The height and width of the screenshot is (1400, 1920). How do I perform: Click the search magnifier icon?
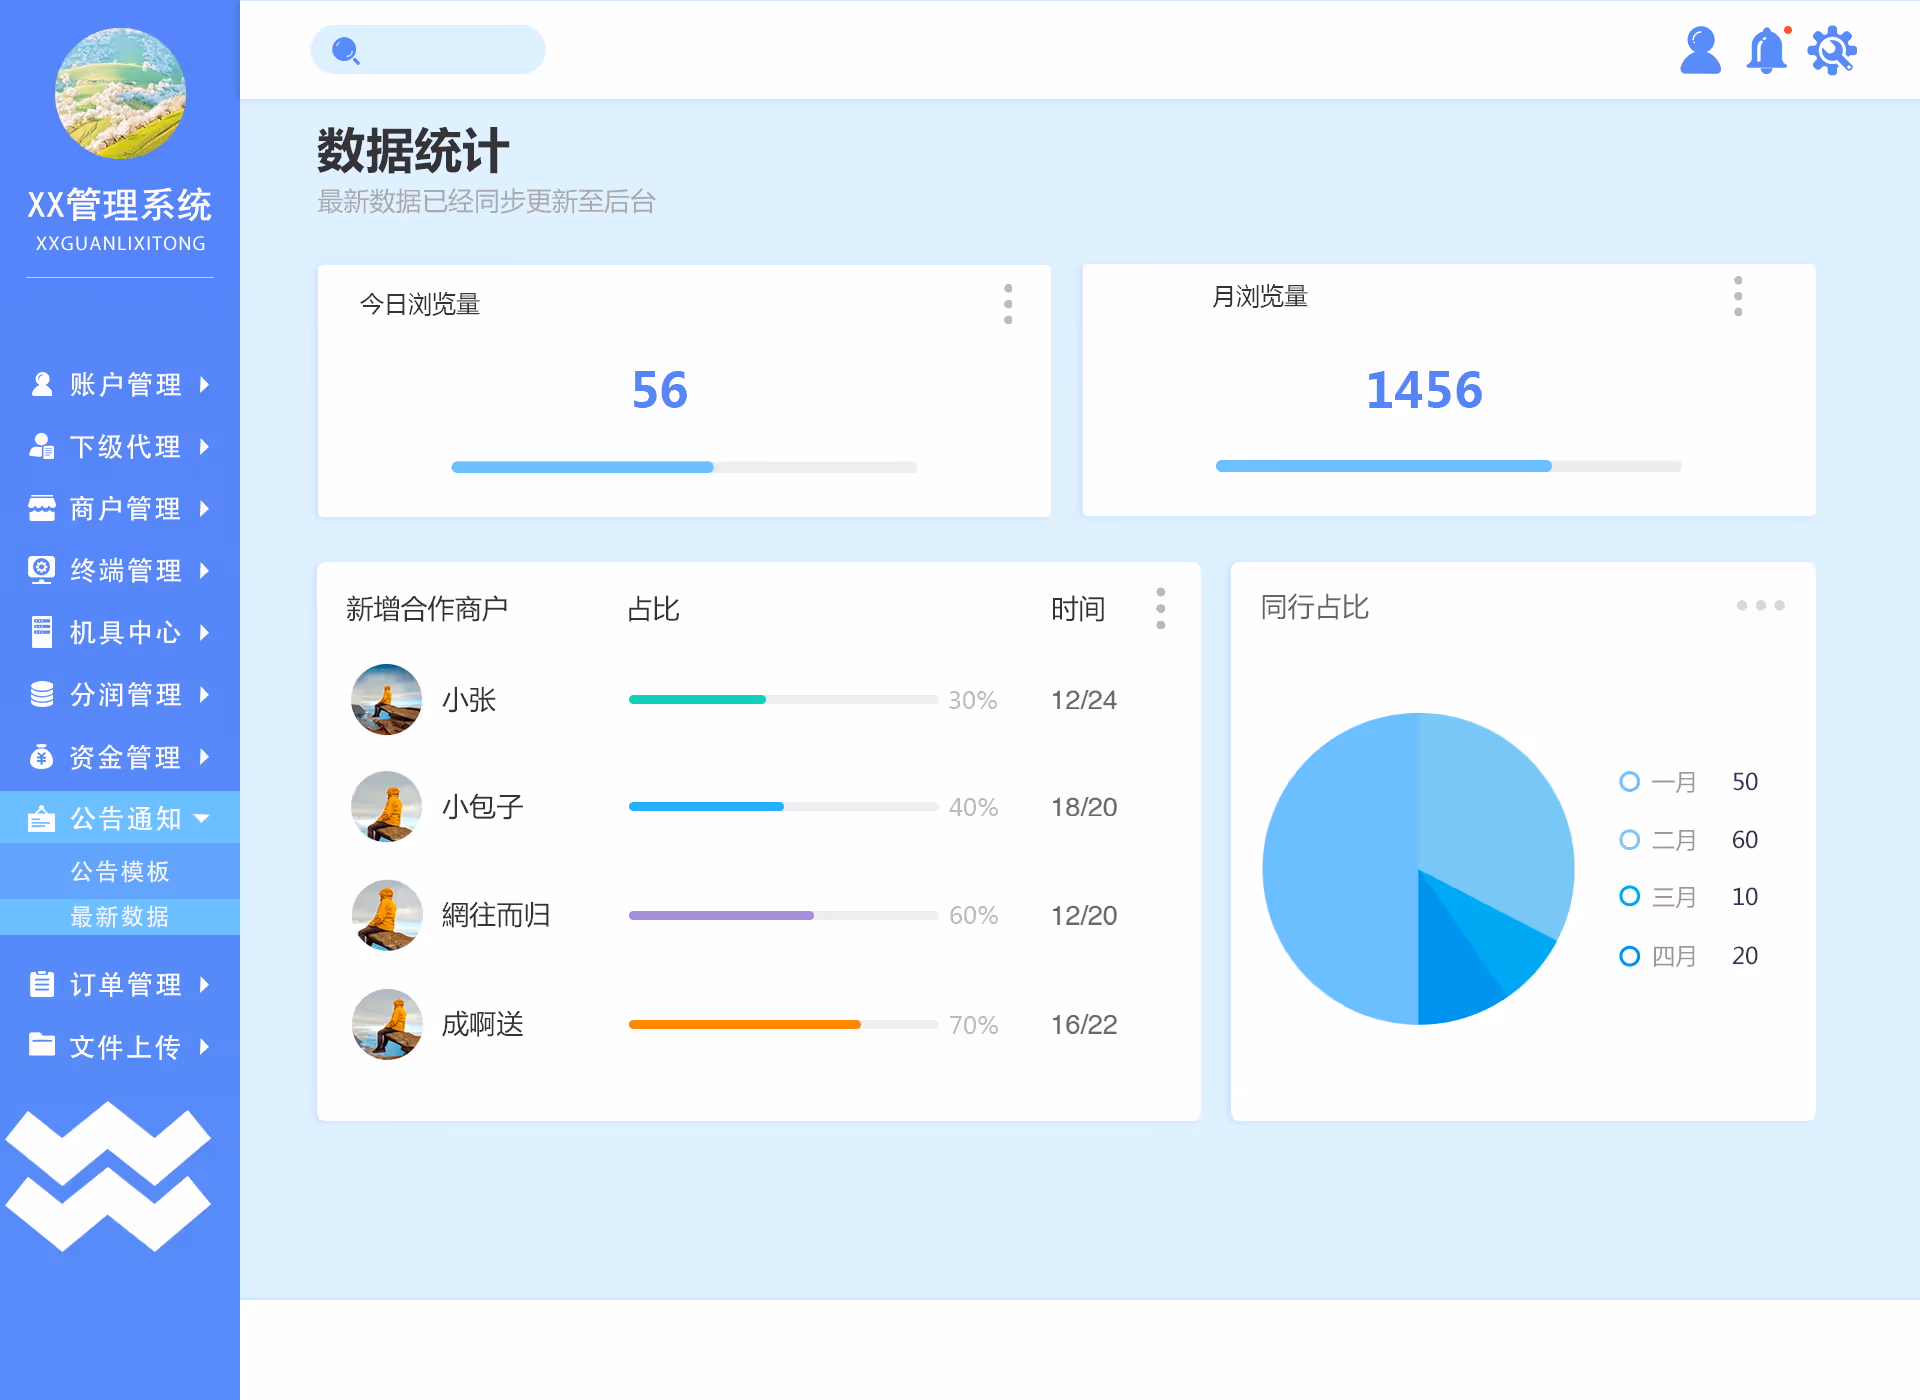click(x=346, y=50)
